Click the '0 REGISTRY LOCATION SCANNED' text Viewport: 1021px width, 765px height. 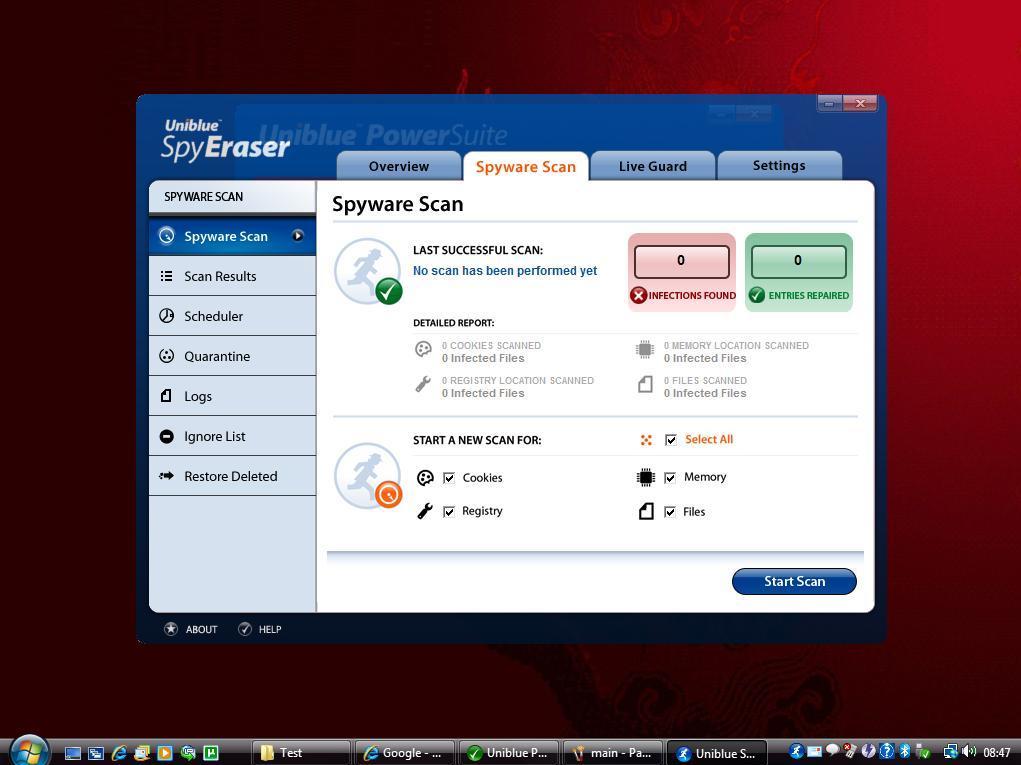tap(518, 380)
